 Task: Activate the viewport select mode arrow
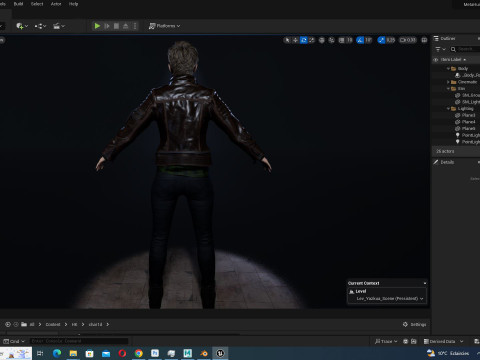pyautogui.click(x=287, y=40)
